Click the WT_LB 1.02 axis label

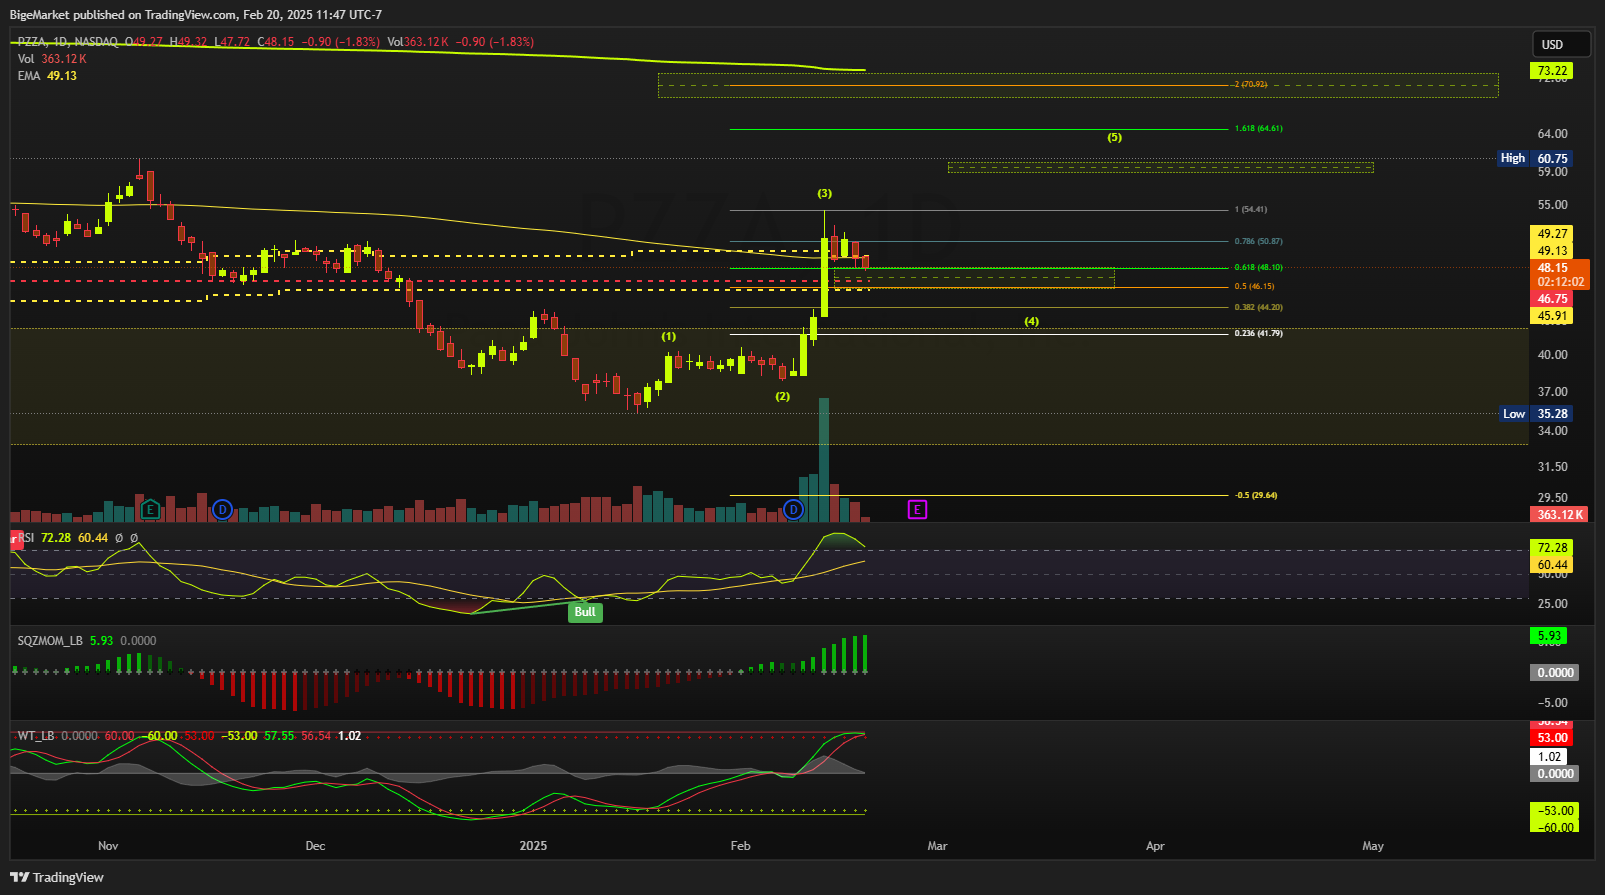(x=1549, y=757)
